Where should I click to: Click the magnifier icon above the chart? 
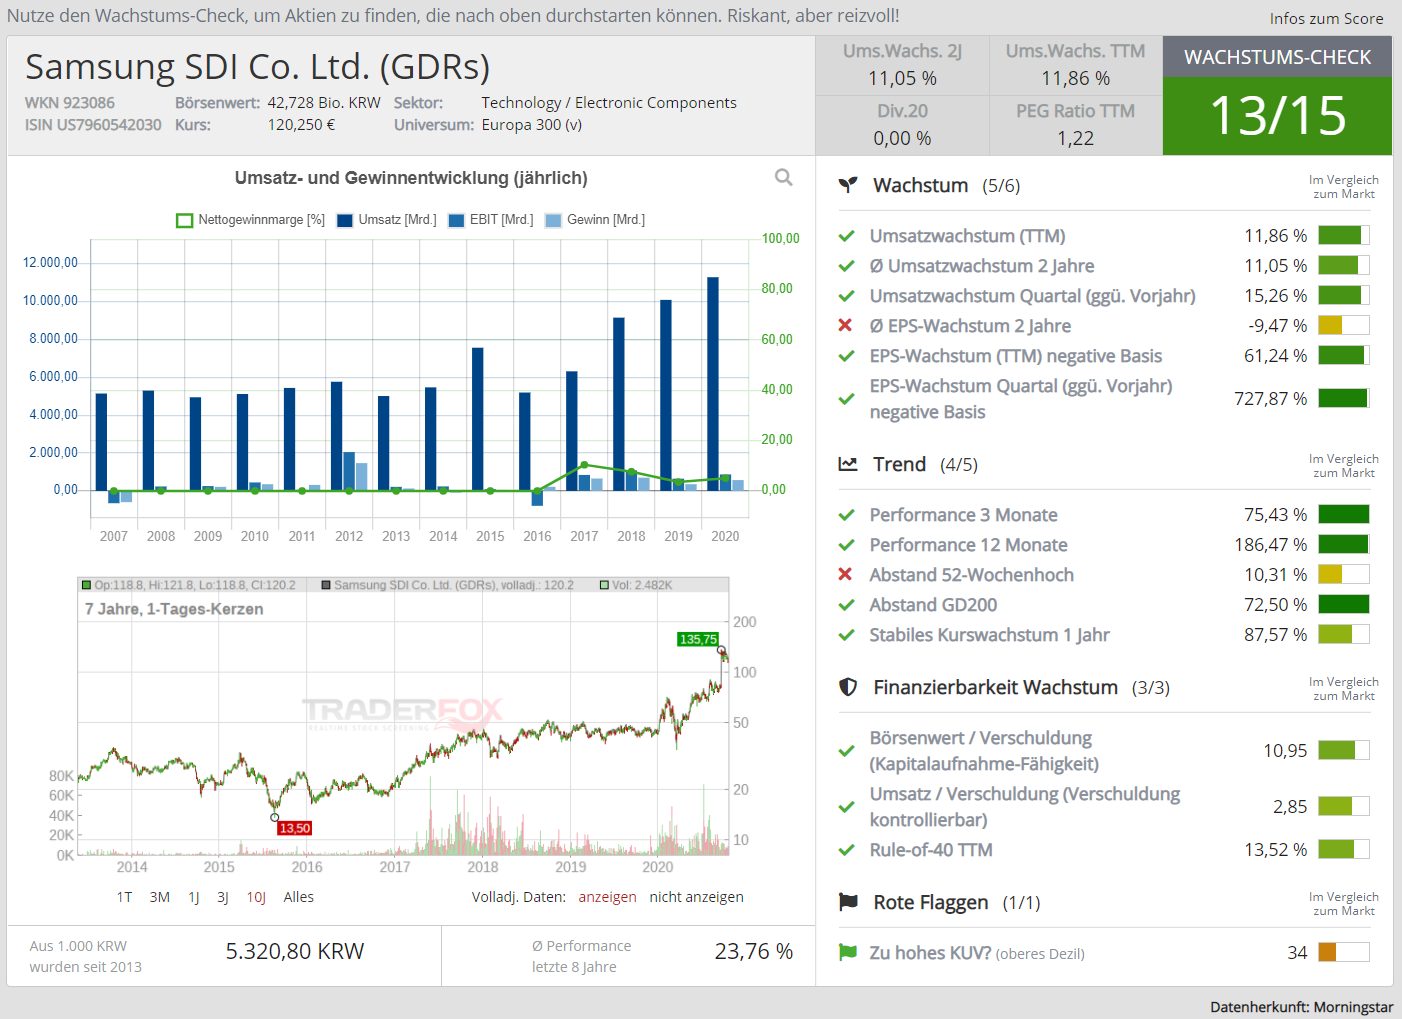pos(783,177)
